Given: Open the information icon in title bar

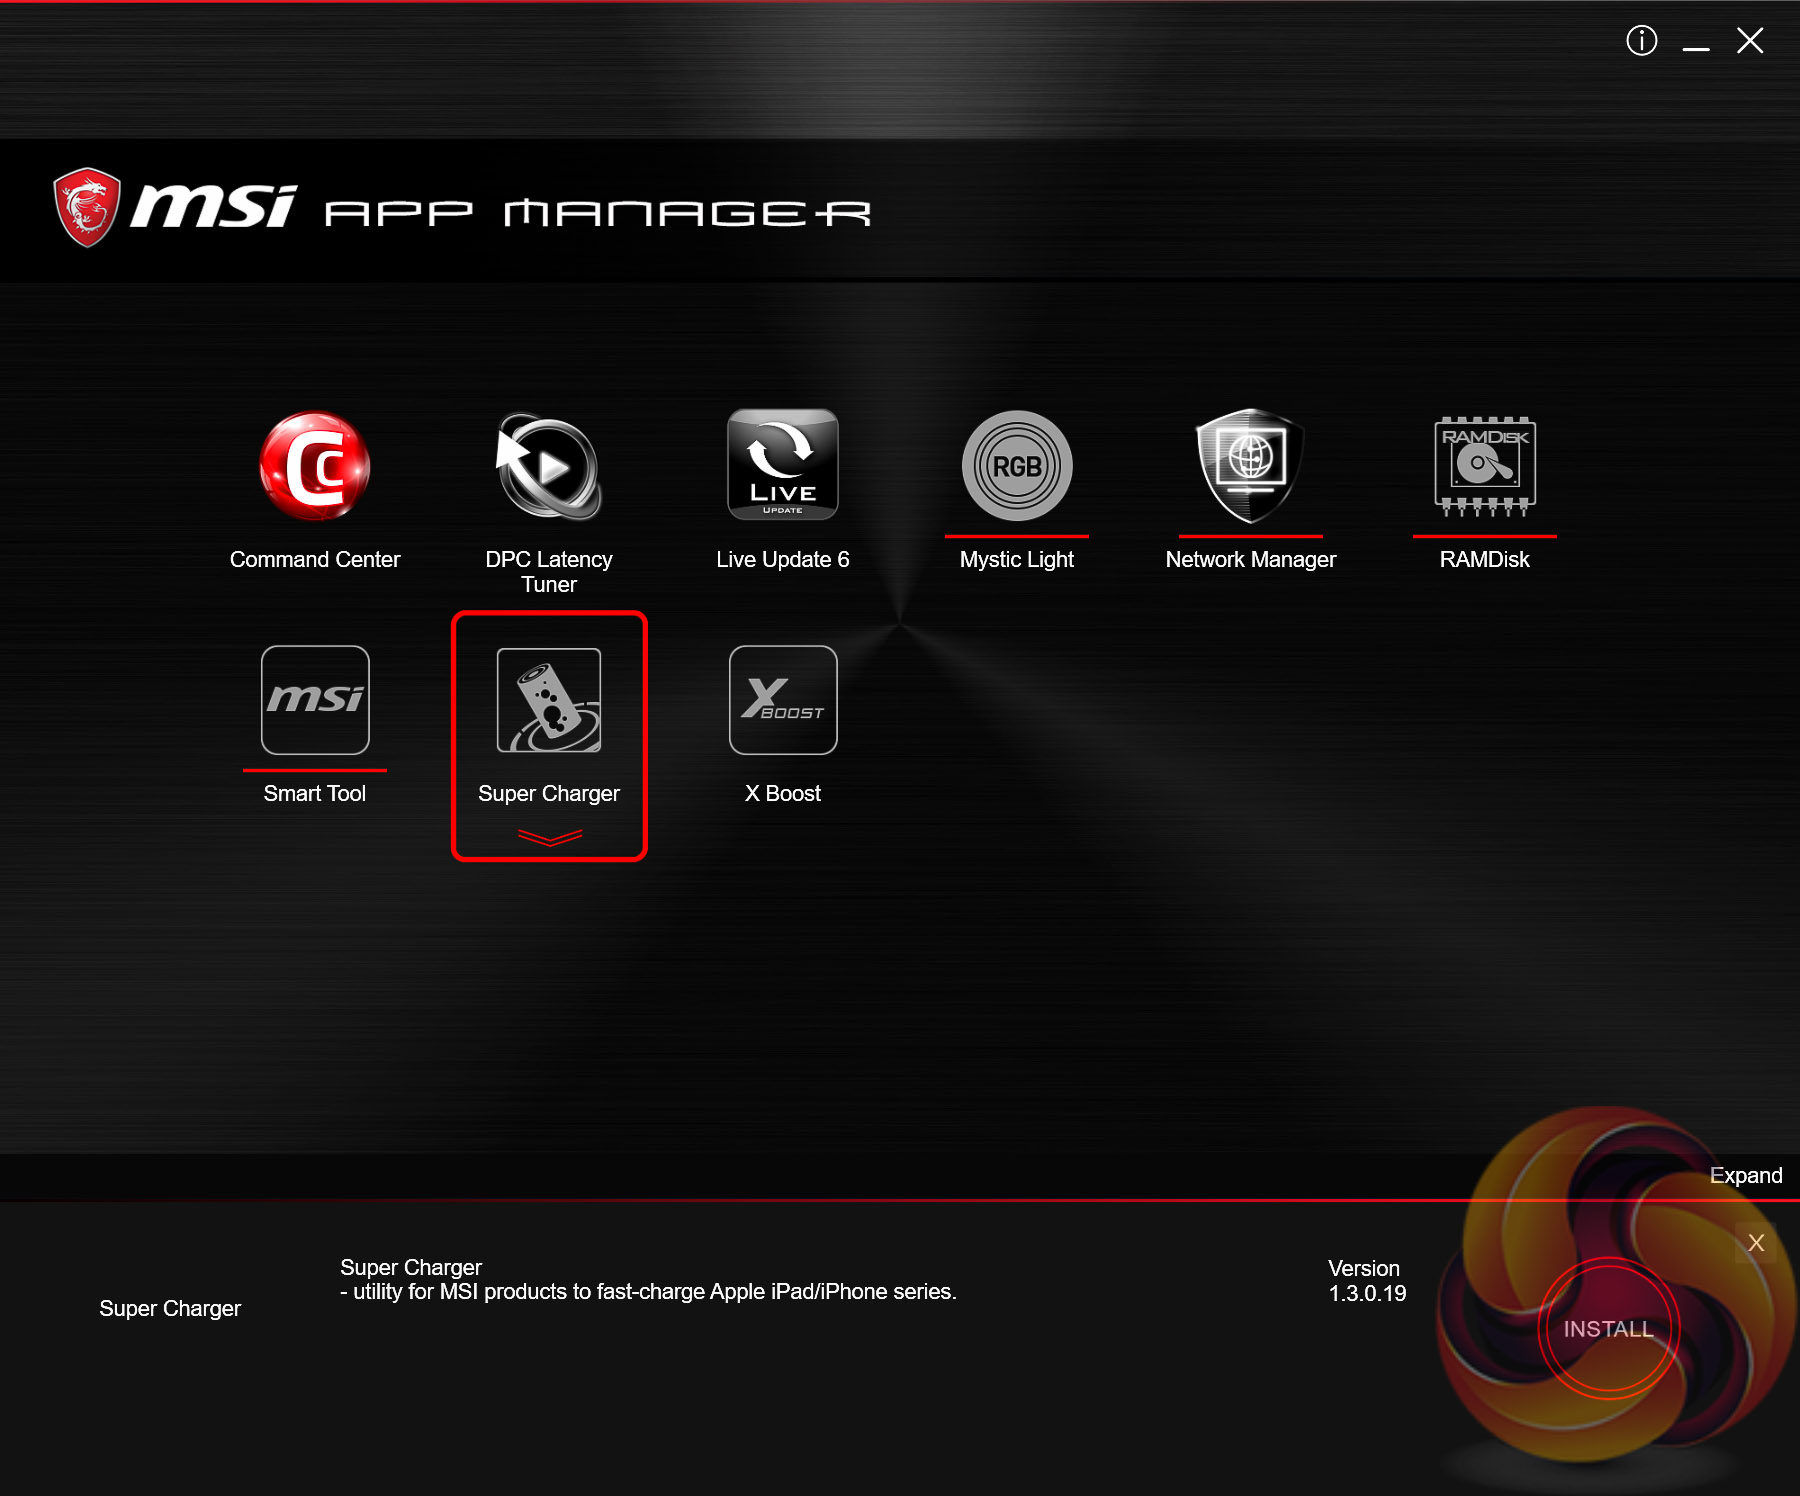Looking at the screenshot, I should click(1642, 41).
